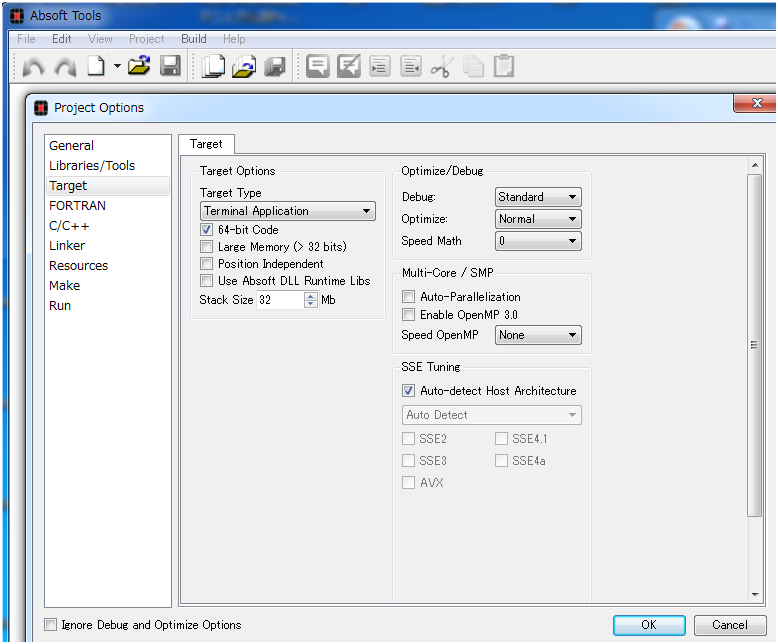Open the Auto Detect architecture dropdown
778x644 pixels.
coord(492,415)
